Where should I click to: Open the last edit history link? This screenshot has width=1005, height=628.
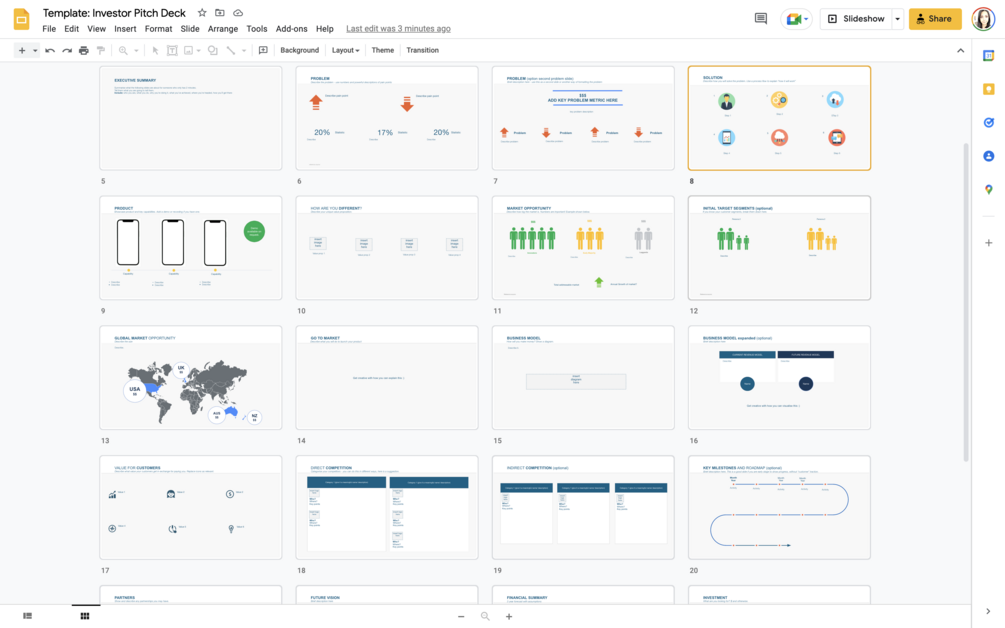(398, 29)
